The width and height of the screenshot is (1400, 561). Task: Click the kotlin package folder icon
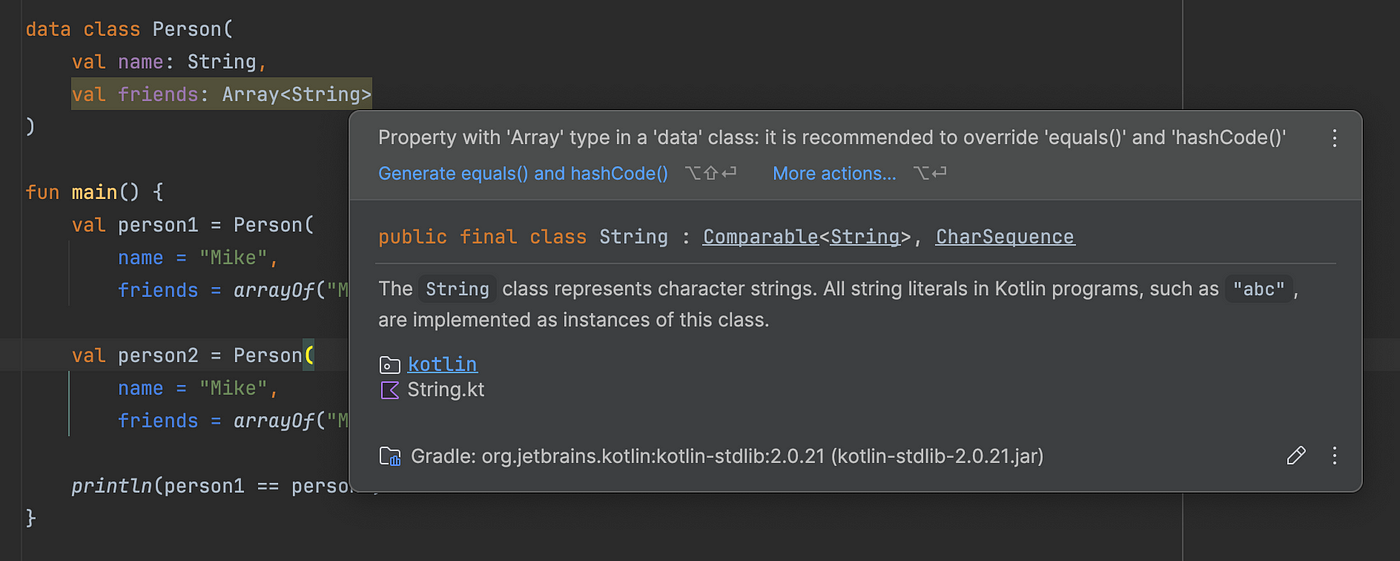point(390,365)
